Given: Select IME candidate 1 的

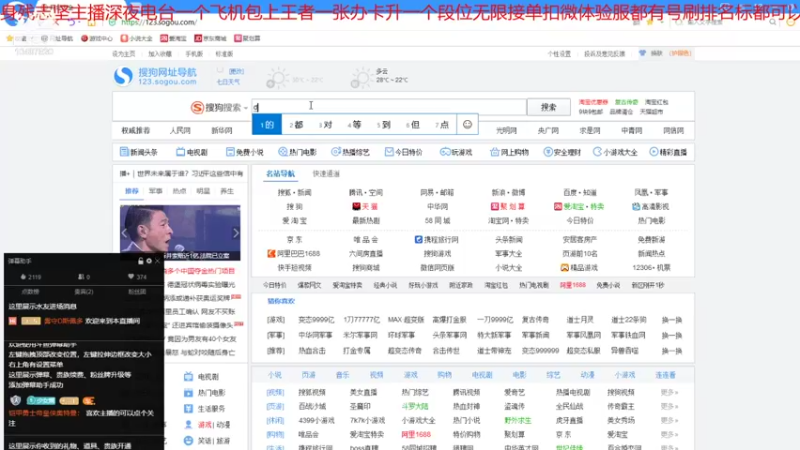Looking at the screenshot, I should [267, 124].
